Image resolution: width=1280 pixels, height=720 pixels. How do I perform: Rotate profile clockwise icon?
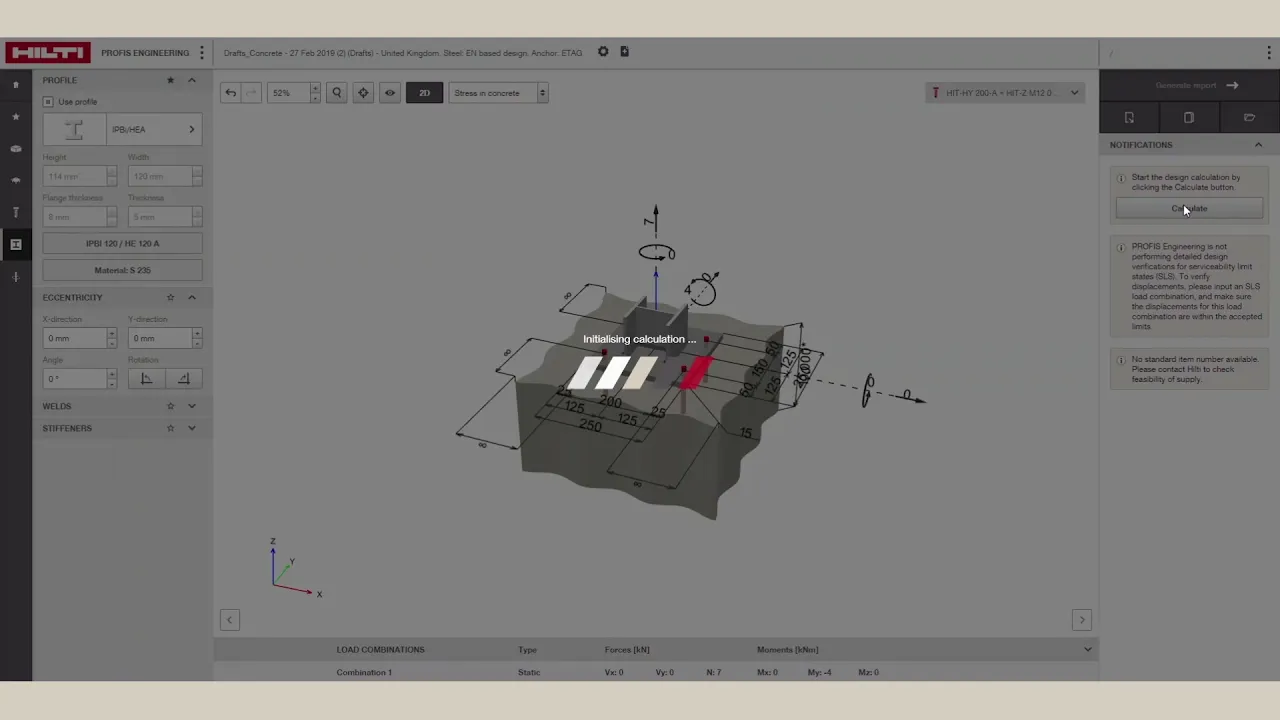(183, 379)
